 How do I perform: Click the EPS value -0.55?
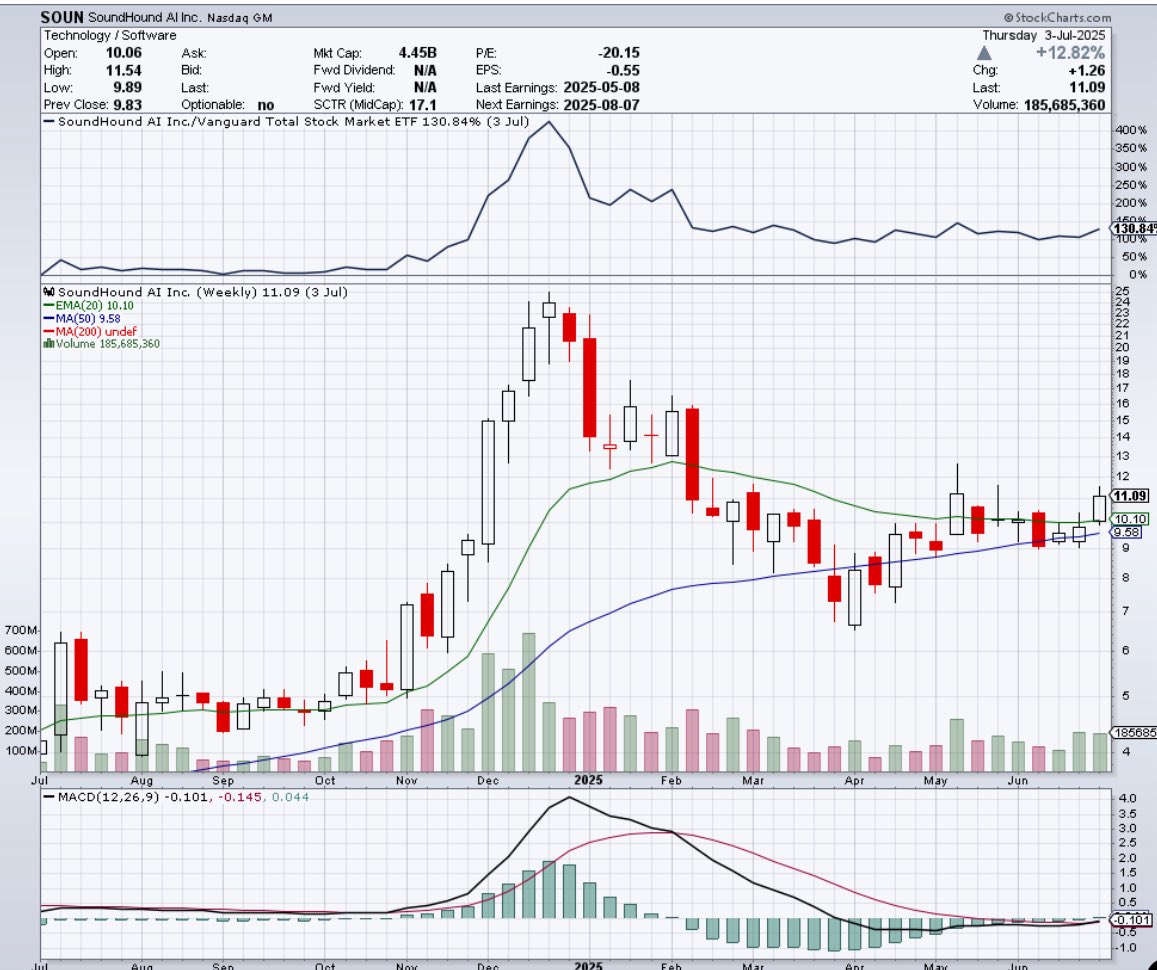point(624,70)
